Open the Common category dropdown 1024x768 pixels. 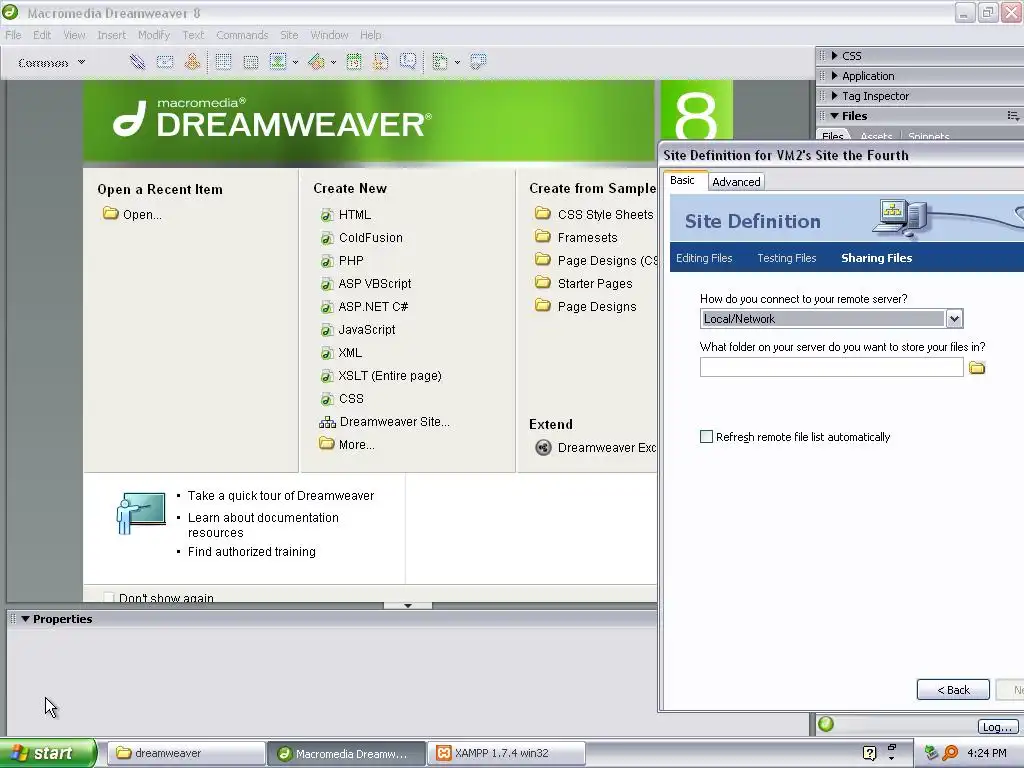tap(52, 63)
